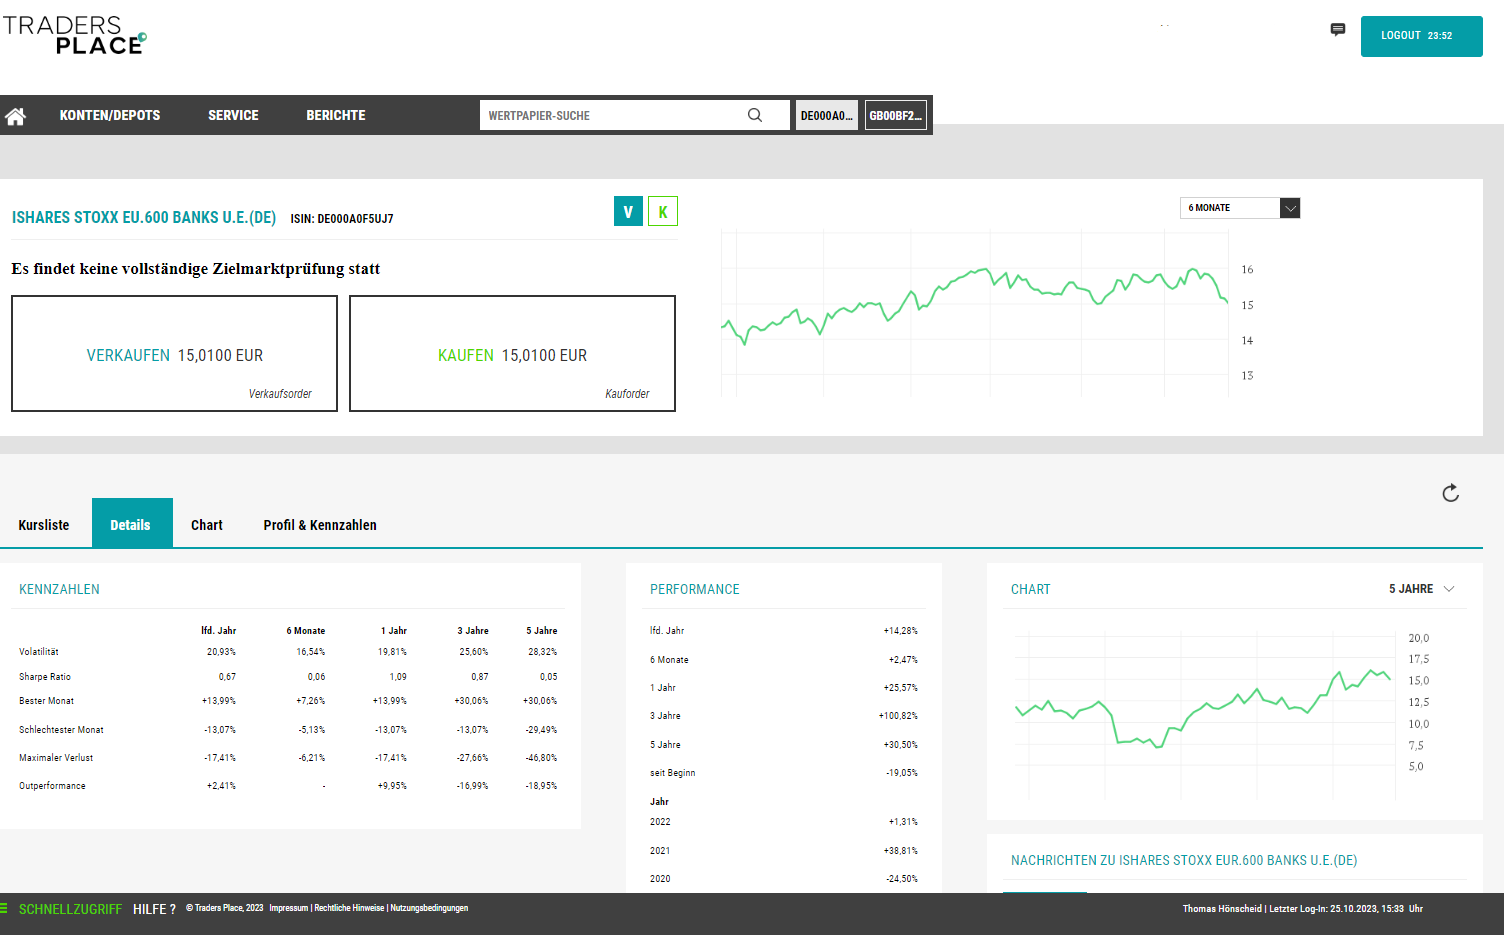Click Kennzahlen 5 Jahre column header
The height and width of the screenshot is (935, 1504).
click(x=542, y=631)
